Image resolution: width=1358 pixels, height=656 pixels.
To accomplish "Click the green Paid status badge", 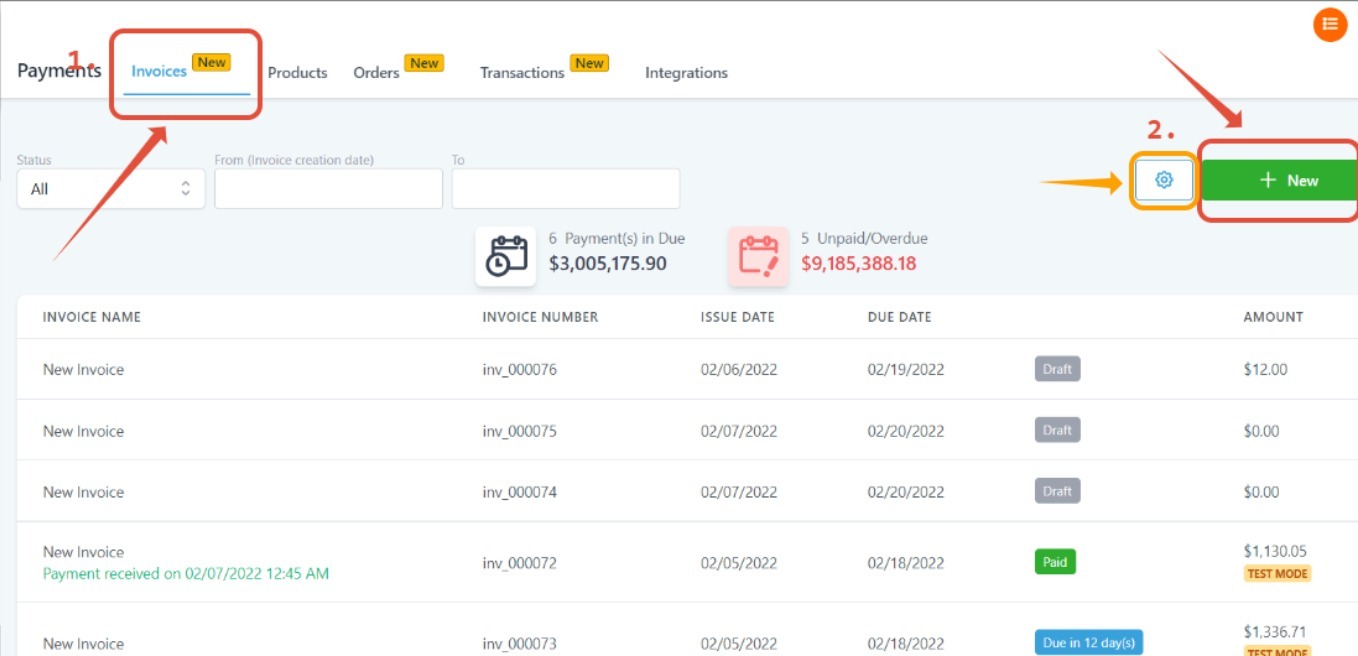I will [1055, 562].
